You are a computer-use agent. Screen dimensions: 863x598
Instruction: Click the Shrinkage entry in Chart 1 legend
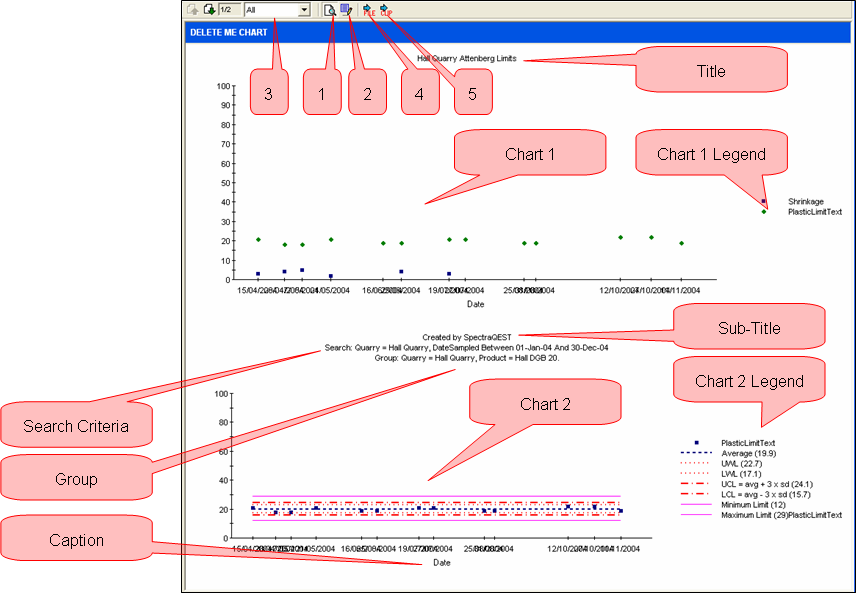[x=805, y=202]
